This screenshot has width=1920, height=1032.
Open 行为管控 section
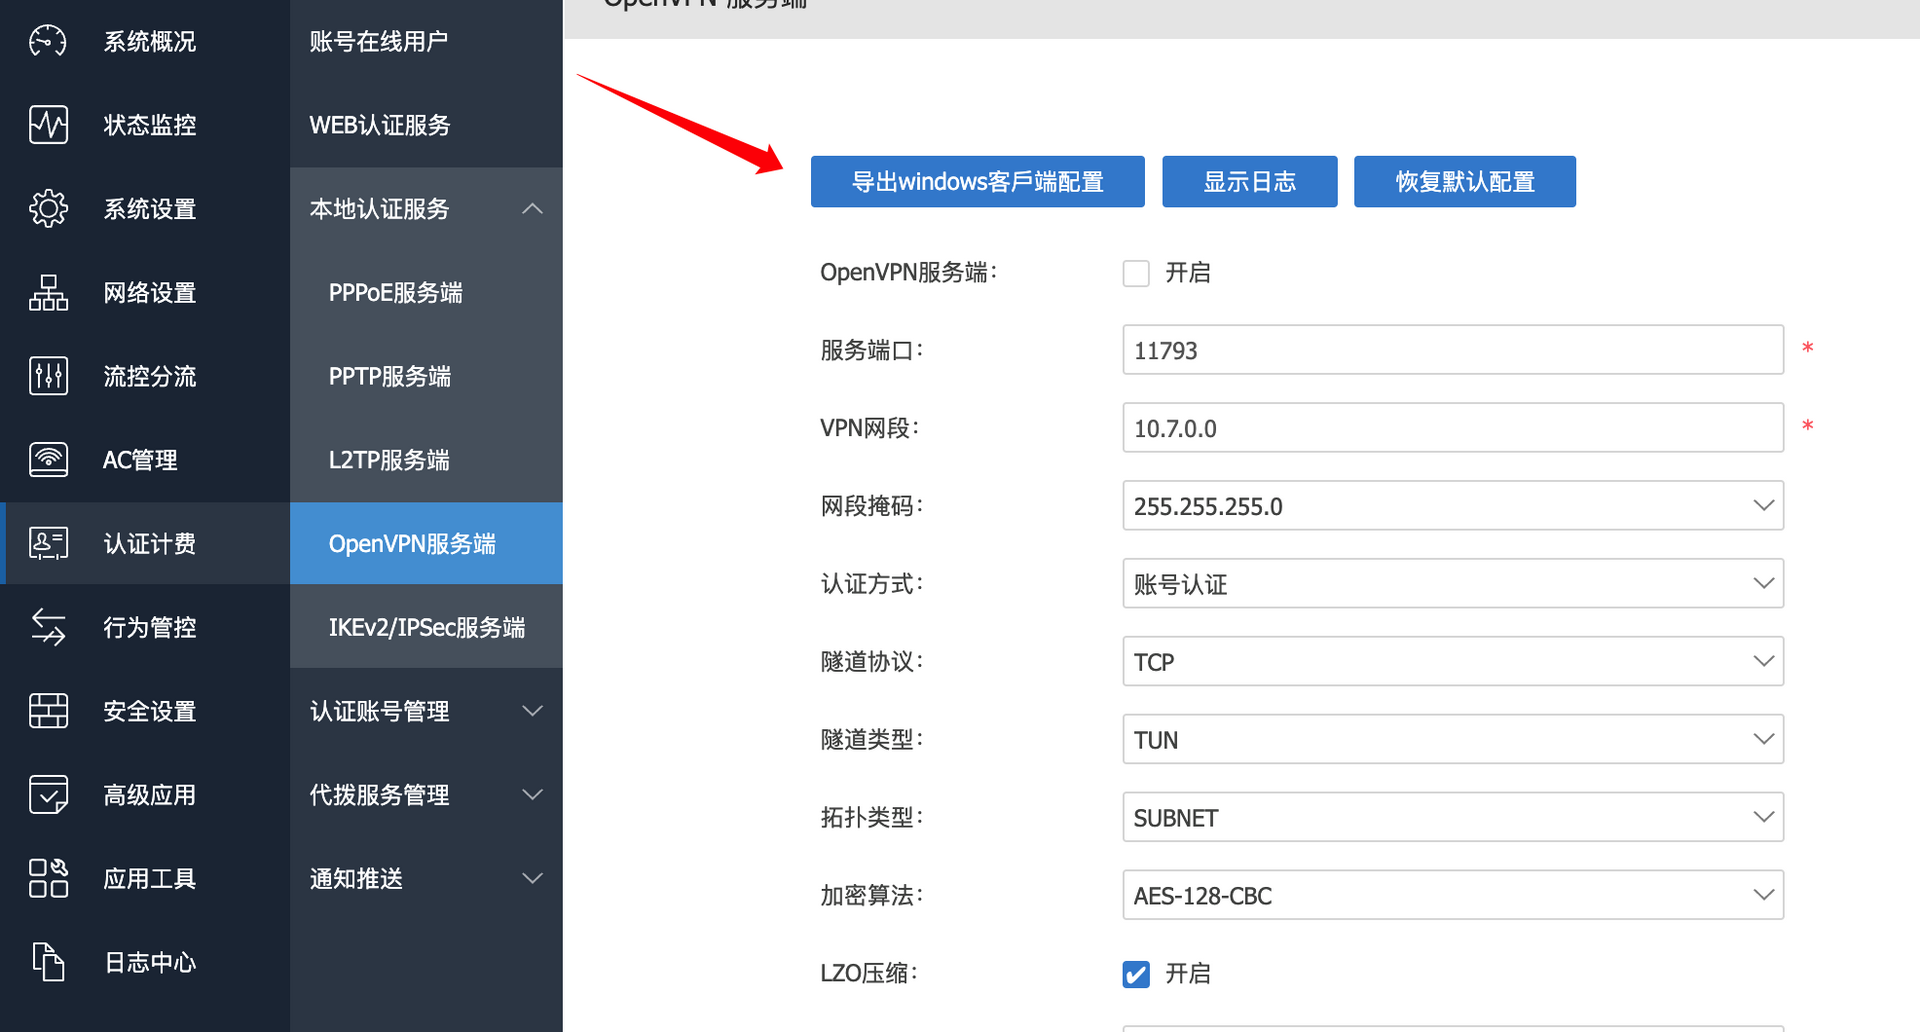[145, 627]
